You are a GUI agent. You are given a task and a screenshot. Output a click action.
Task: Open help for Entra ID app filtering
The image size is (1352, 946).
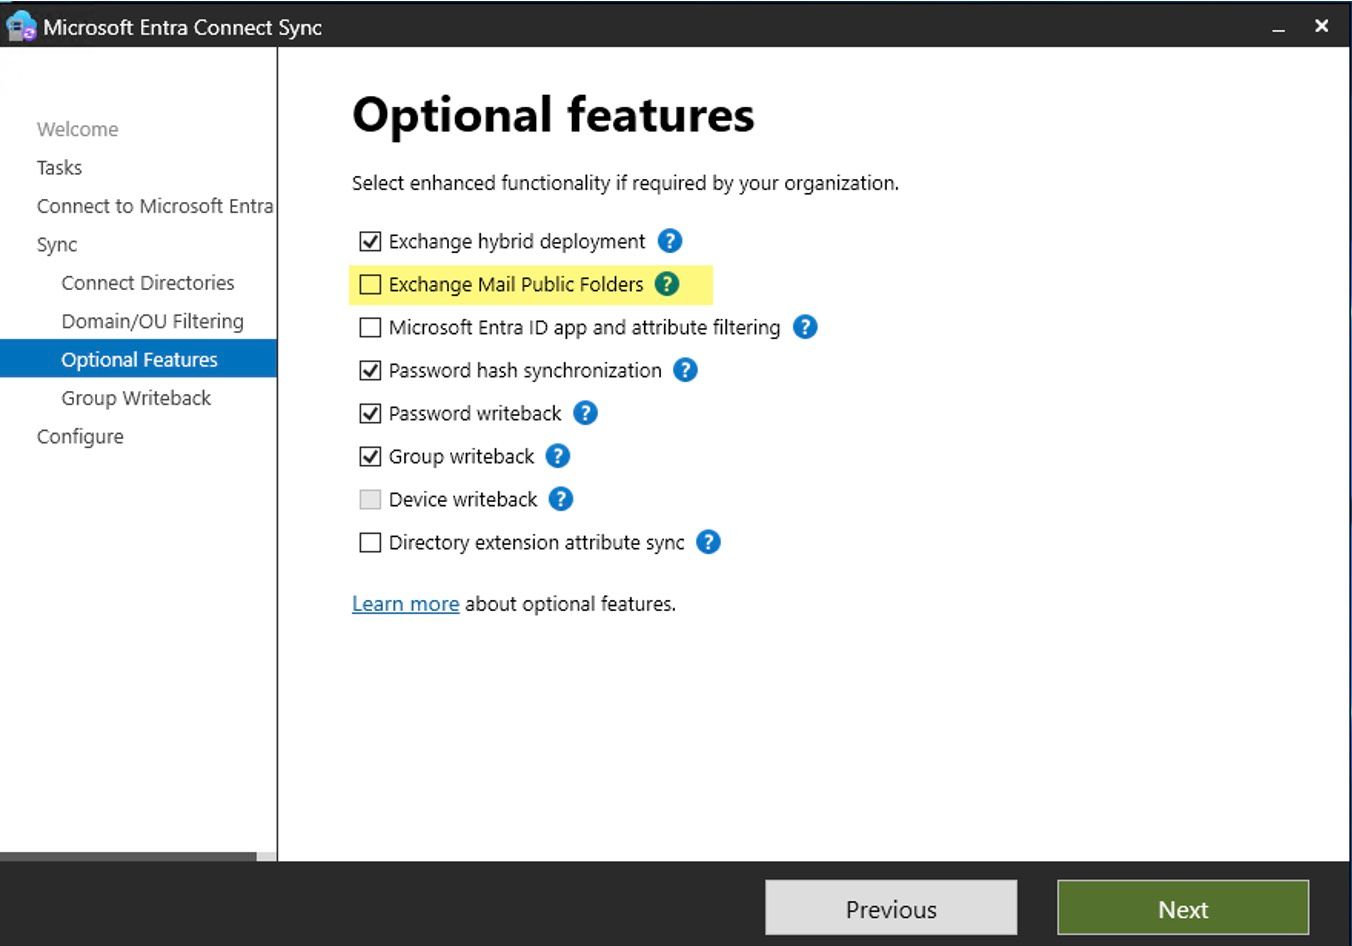pos(805,327)
